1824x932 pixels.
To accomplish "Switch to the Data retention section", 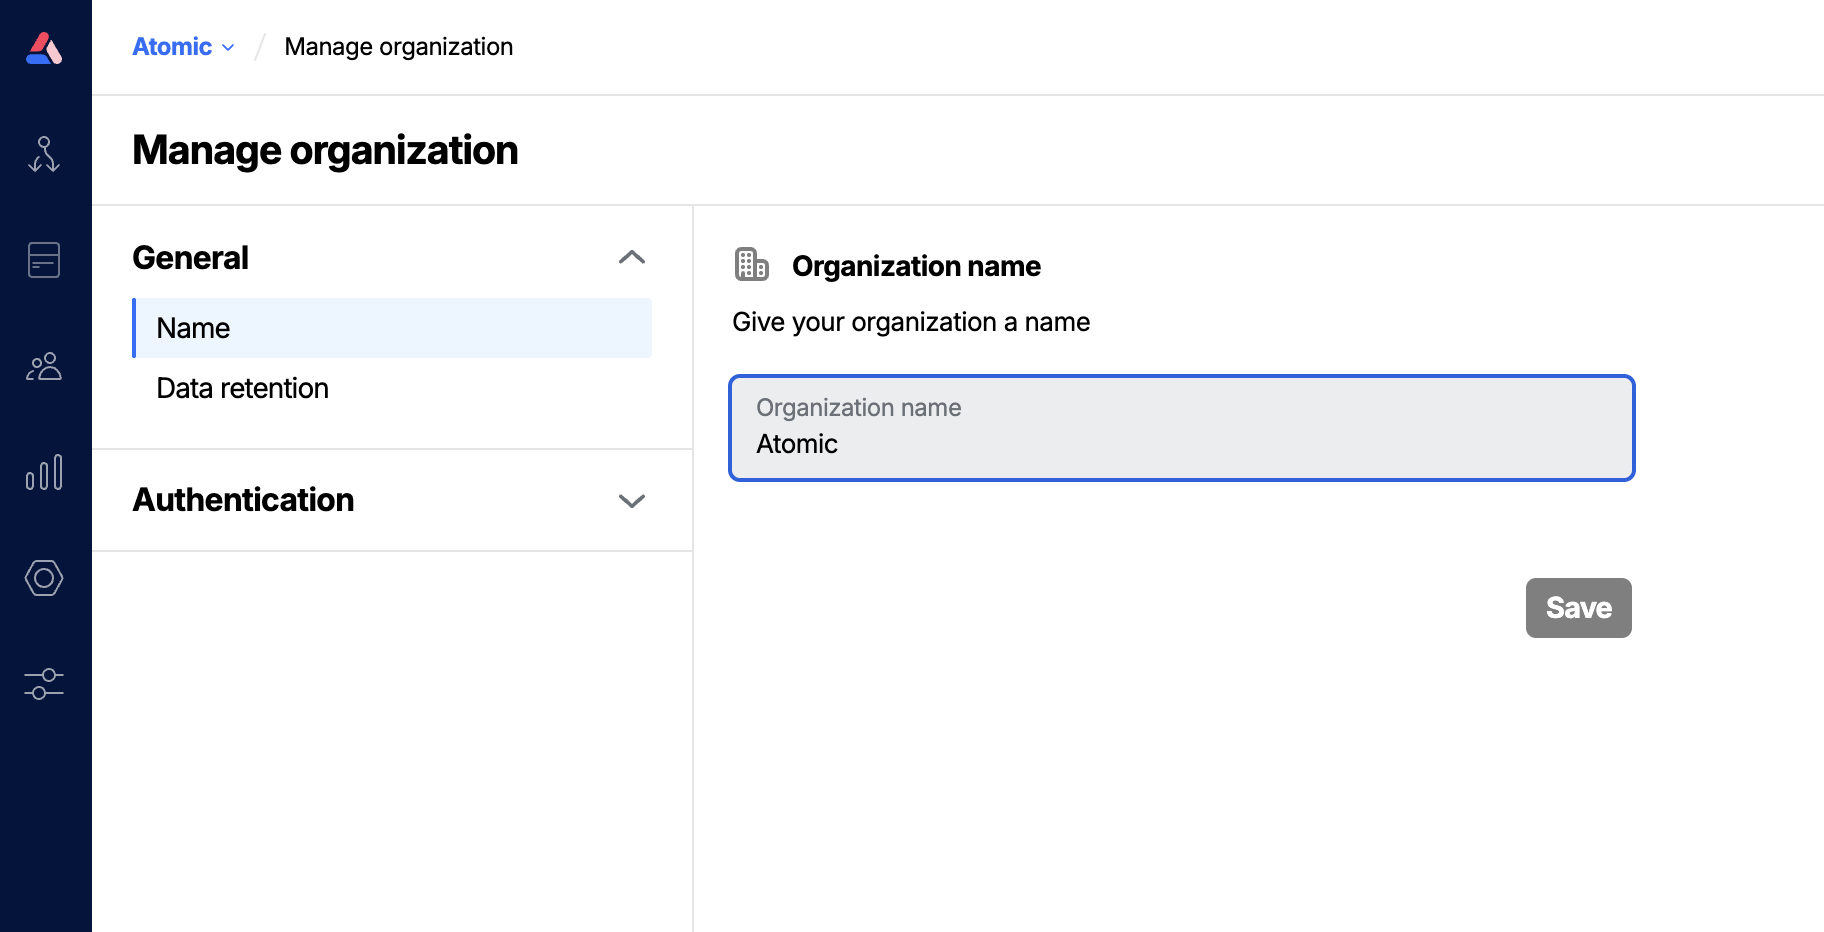I will [242, 388].
